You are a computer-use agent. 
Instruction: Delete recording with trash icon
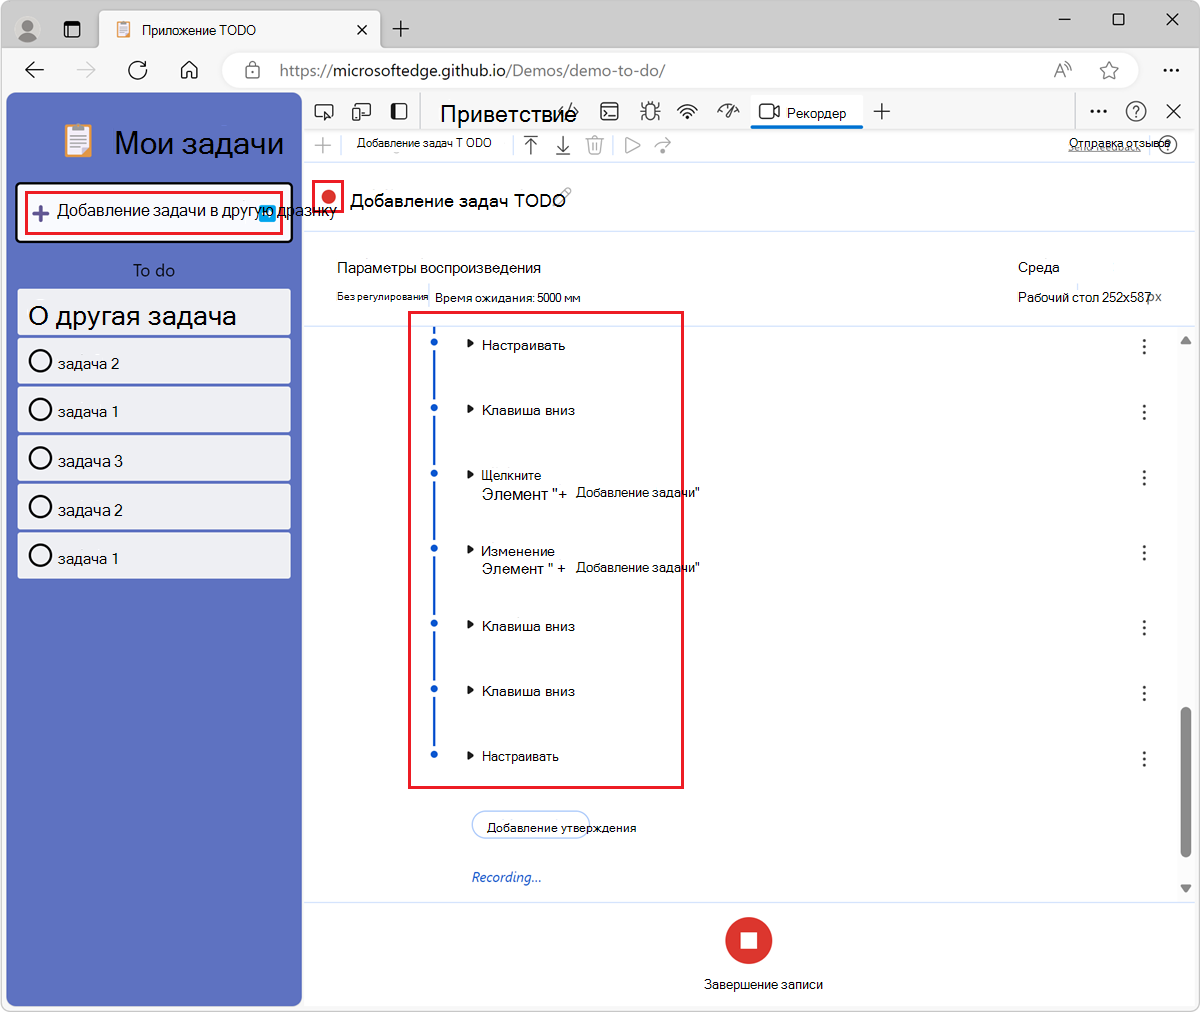click(594, 146)
